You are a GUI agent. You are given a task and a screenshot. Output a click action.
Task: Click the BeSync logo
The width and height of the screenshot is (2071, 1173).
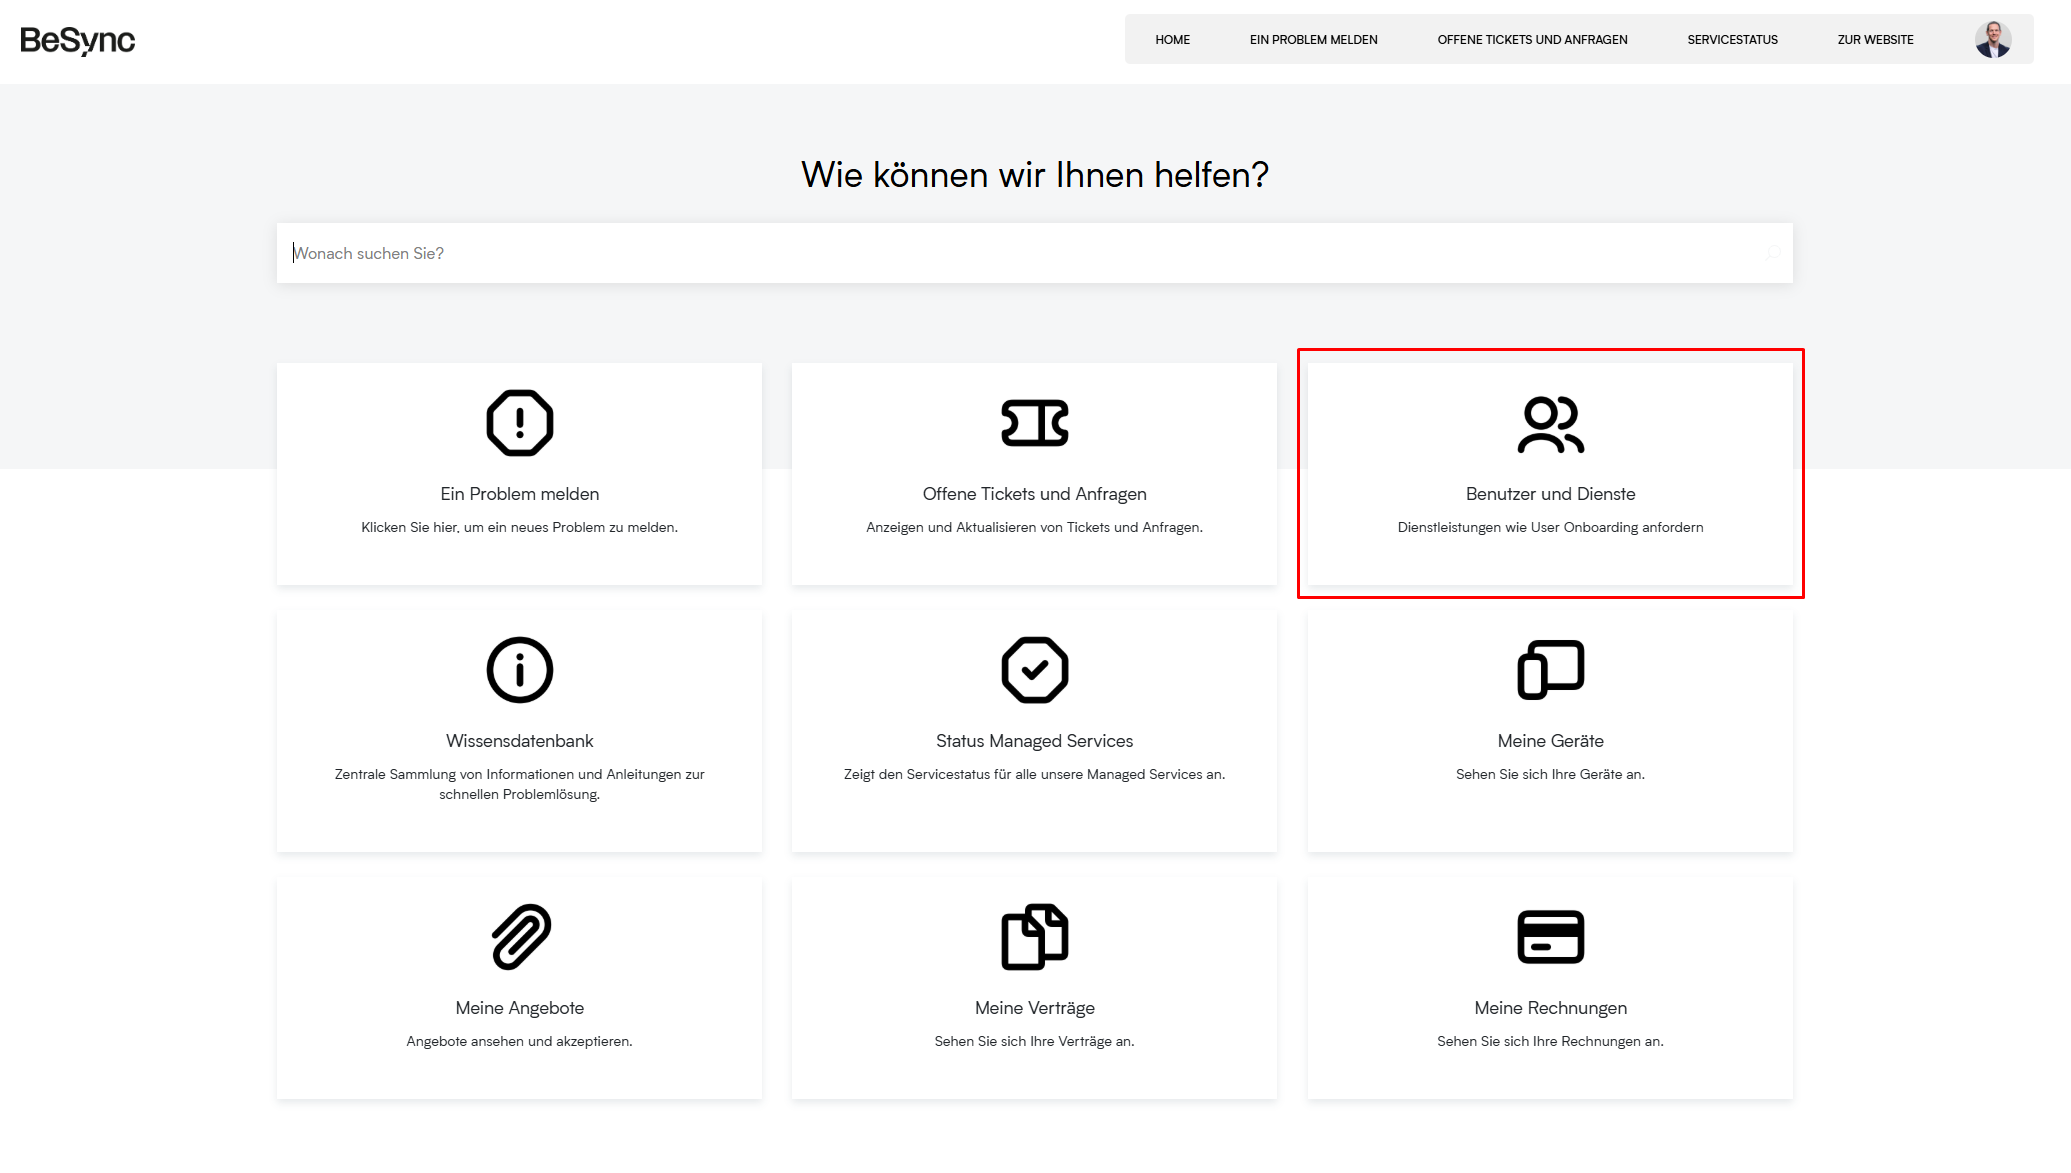[x=78, y=40]
